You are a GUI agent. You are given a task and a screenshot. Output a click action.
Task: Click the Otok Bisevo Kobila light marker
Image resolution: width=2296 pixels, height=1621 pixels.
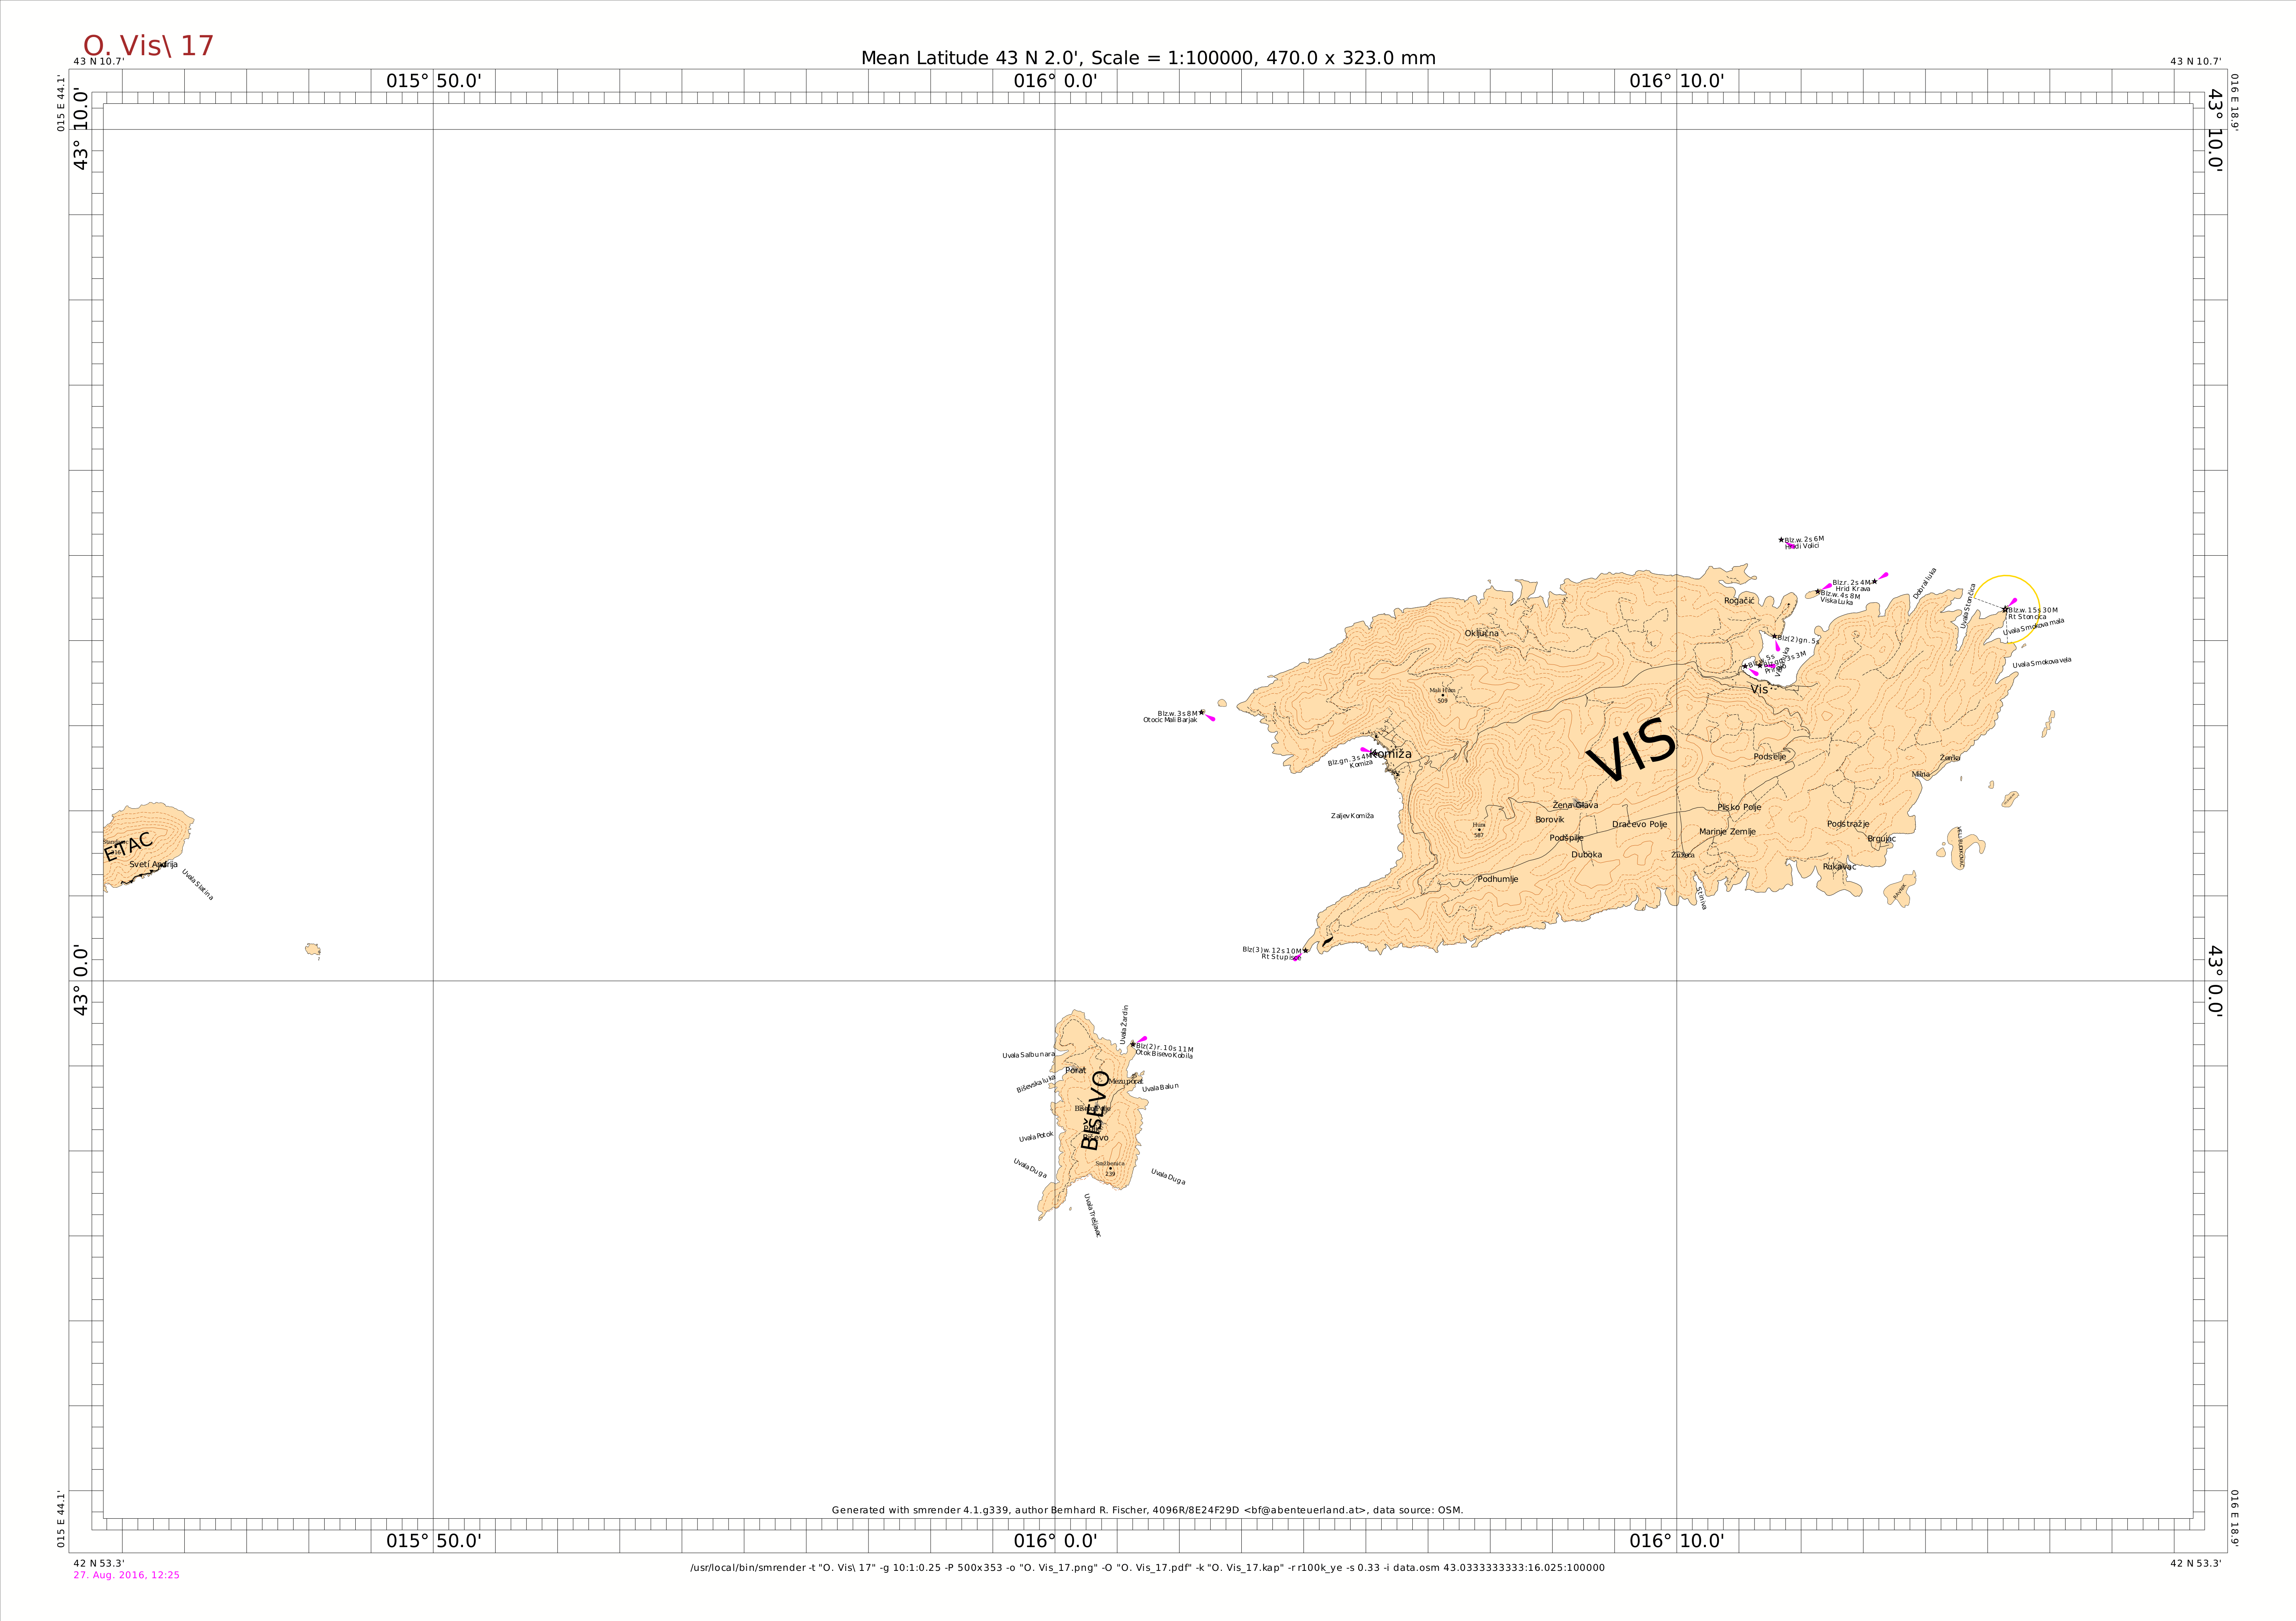(1133, 1044)
